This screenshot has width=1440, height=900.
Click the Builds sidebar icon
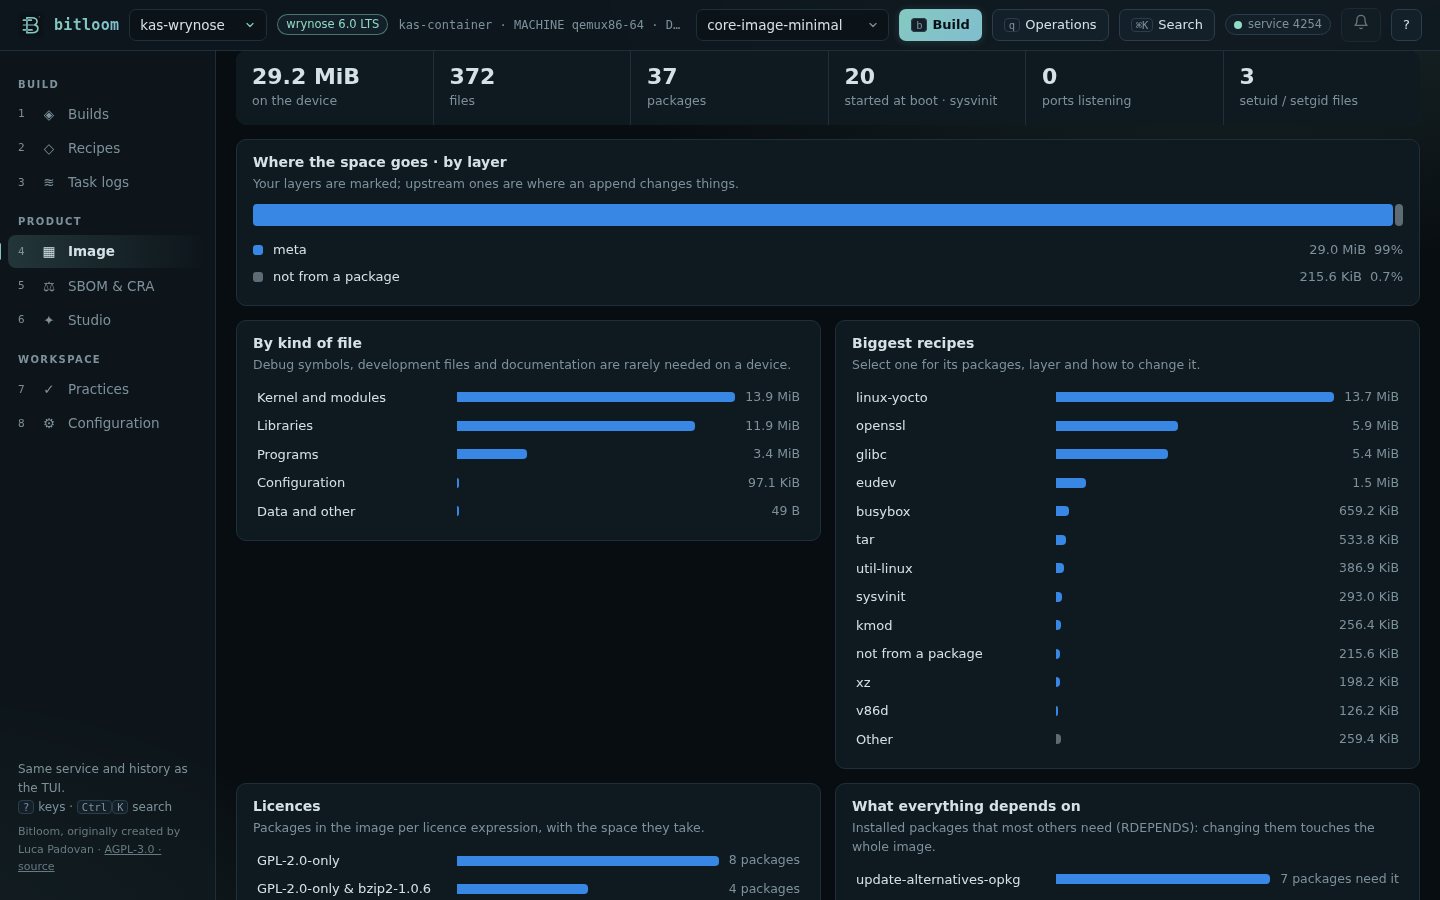click(49, 115)
